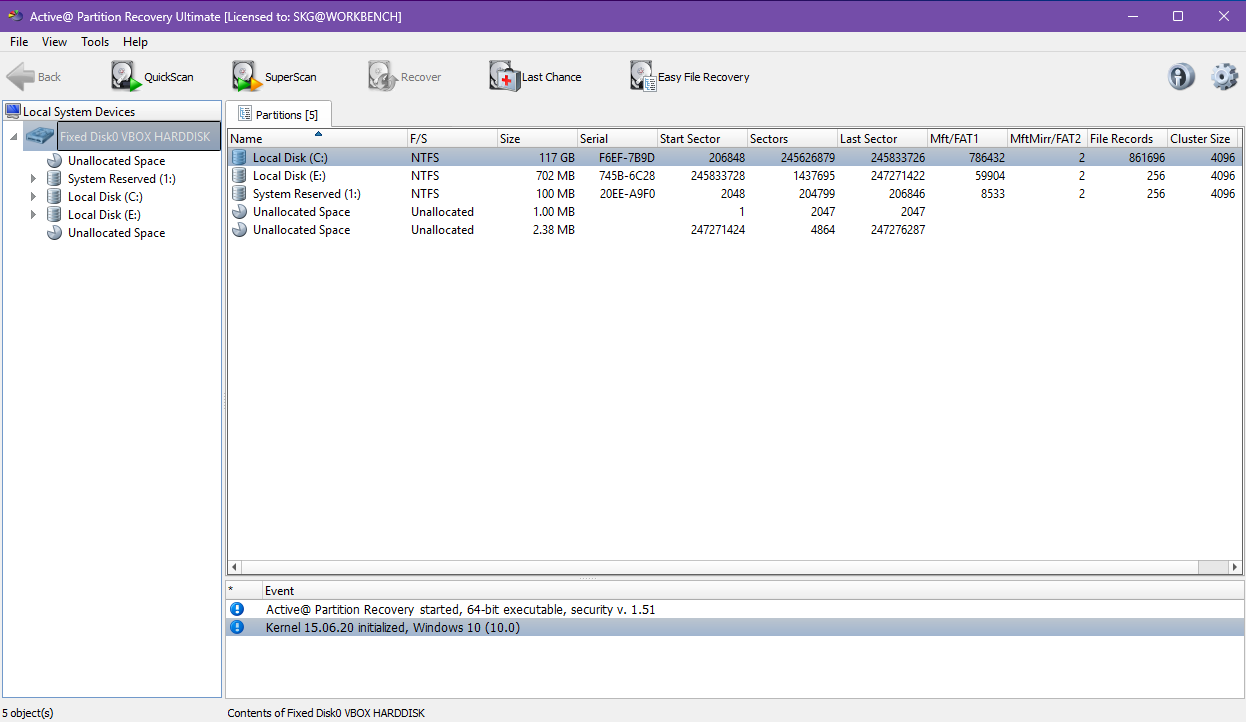Select the tree's Unallocated Space icon above System Reserved
Viewport: 1247px width, 722px height.
tap(55, 161)
